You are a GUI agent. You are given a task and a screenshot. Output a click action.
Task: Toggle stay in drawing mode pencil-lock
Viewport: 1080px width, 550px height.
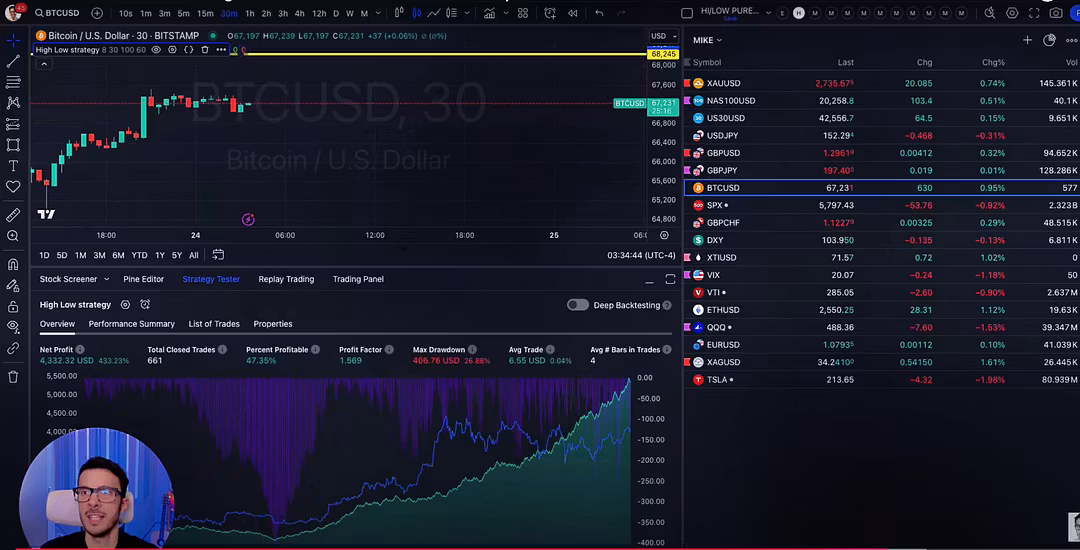tap(13, 286)
